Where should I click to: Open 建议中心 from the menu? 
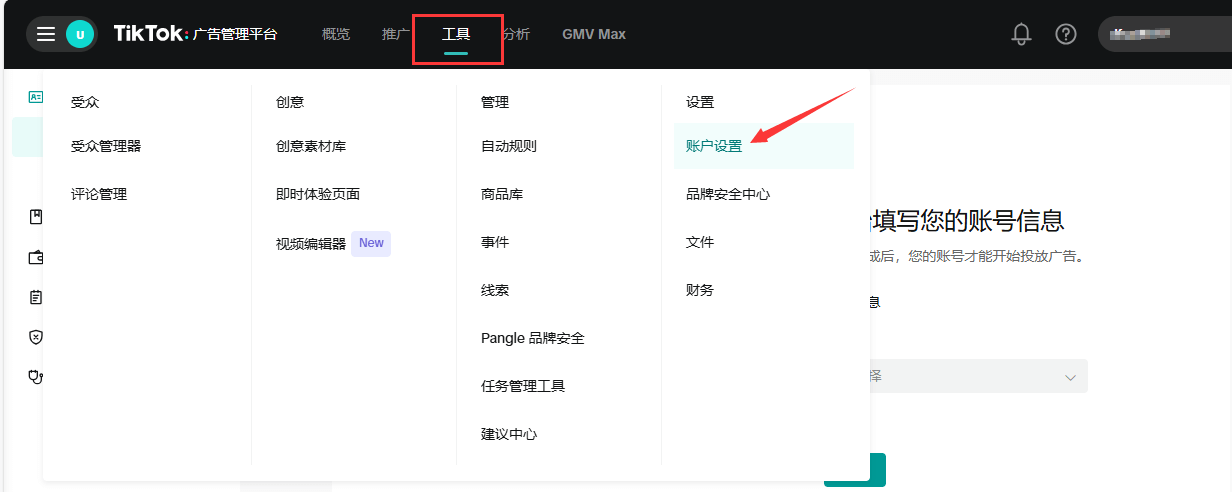(509, 434)
